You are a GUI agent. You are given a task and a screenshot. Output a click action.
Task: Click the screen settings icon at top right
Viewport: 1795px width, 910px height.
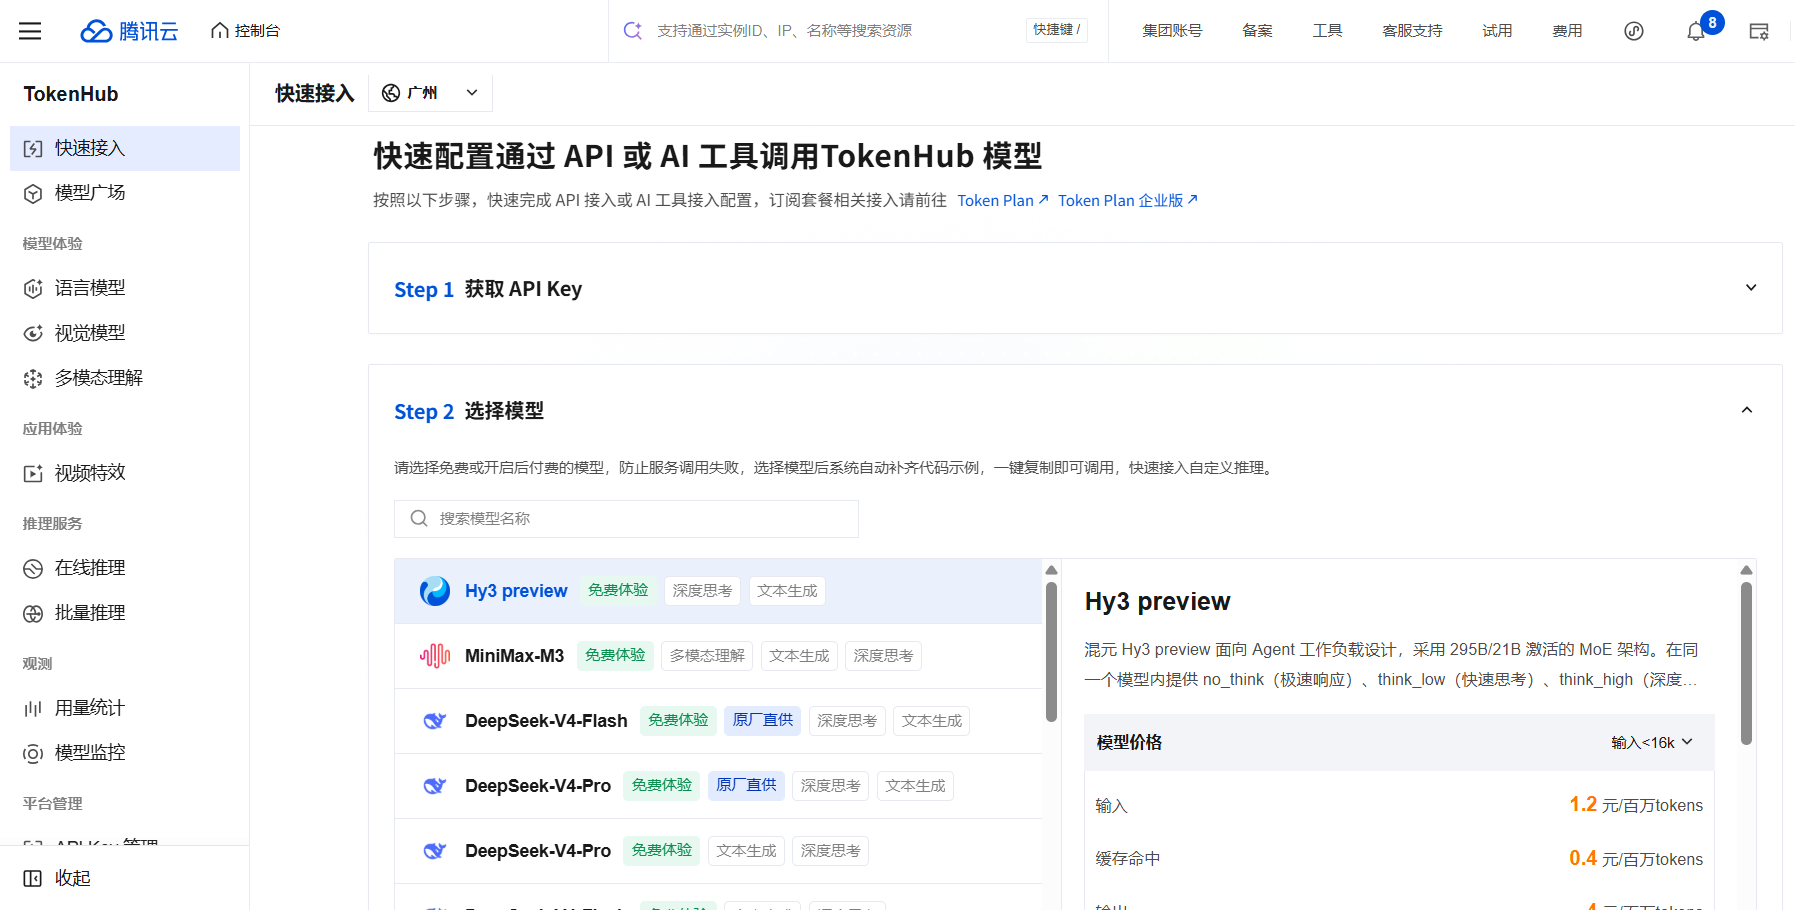(x=1759, y=31)
